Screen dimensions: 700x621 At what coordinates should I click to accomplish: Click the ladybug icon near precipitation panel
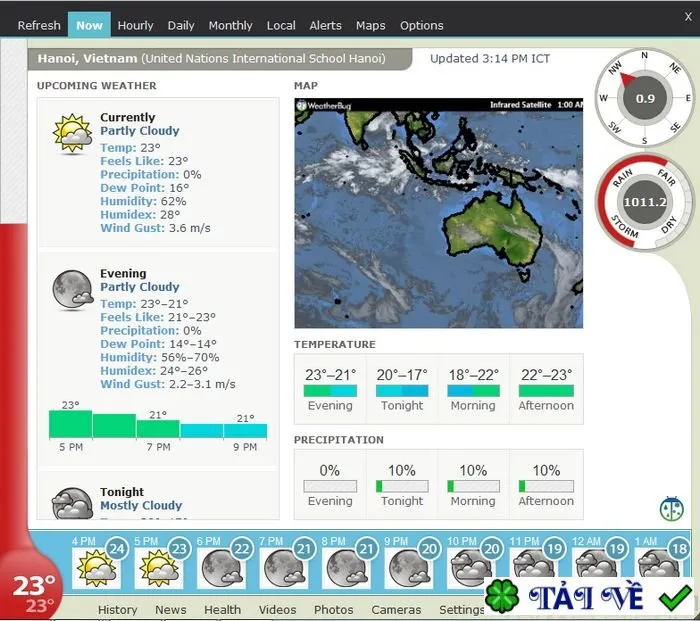pos(671,508)
